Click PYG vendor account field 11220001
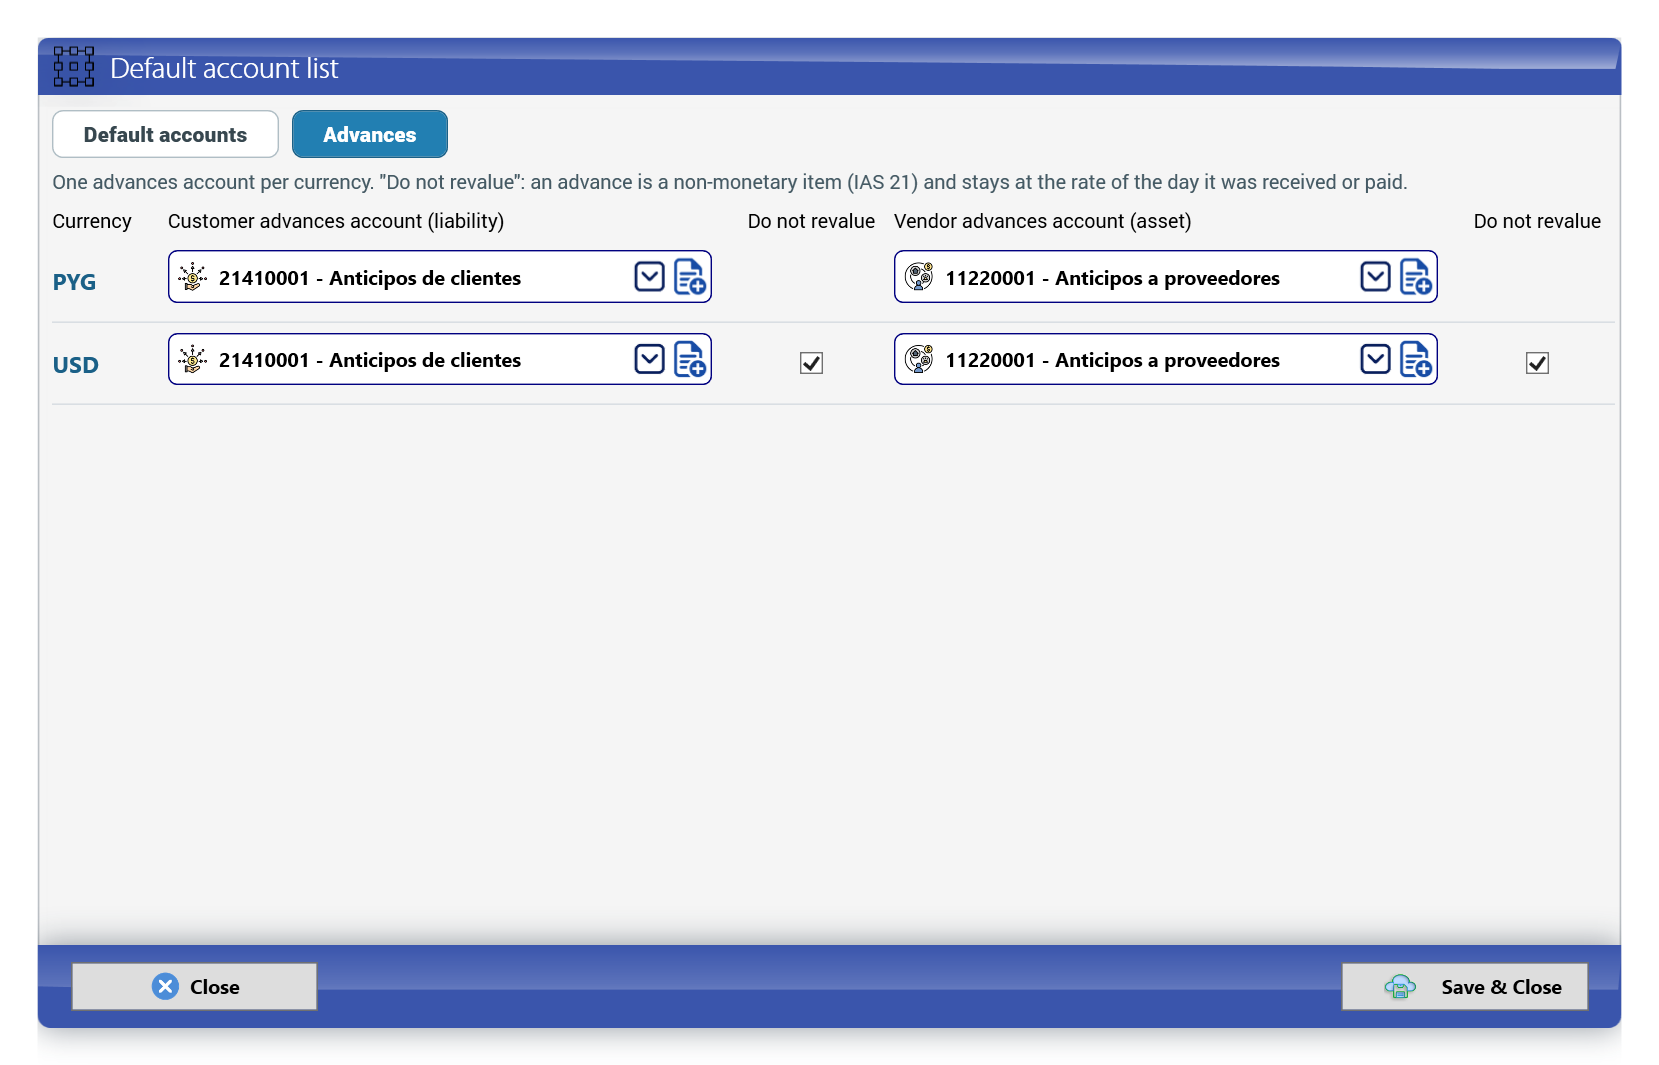 tap(1166, 277)
